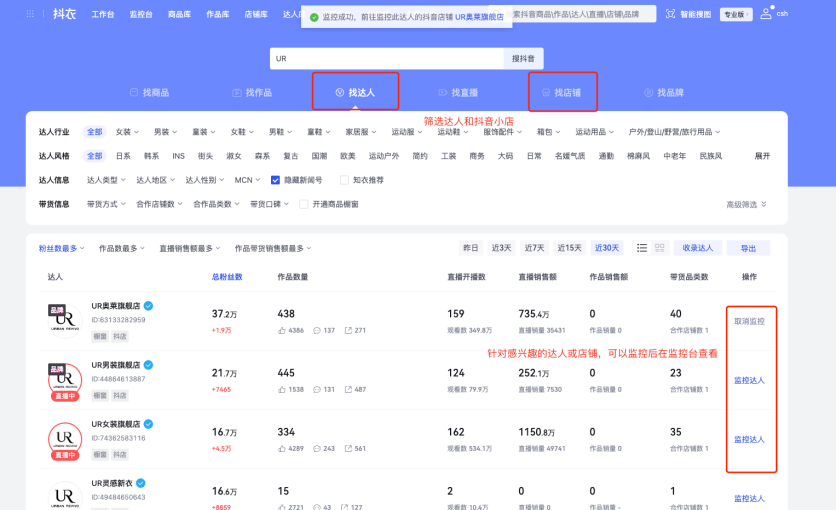Check the 知衣推荐 checkbox
This screenshot has height=510, width=836.
point(344,180)
